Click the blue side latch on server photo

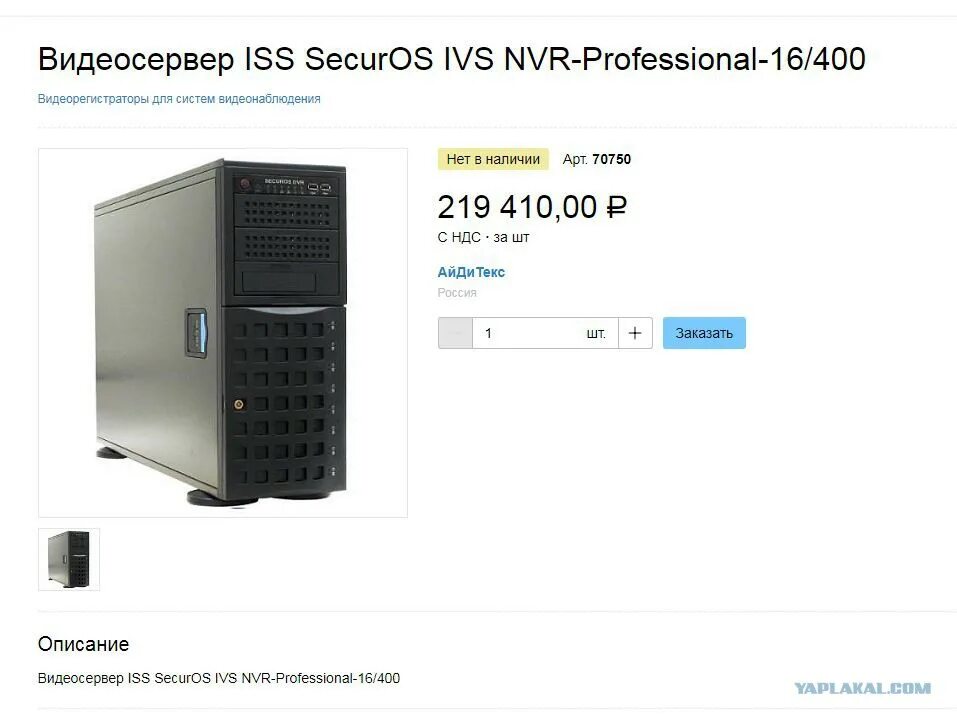click(x=196, y=331)
